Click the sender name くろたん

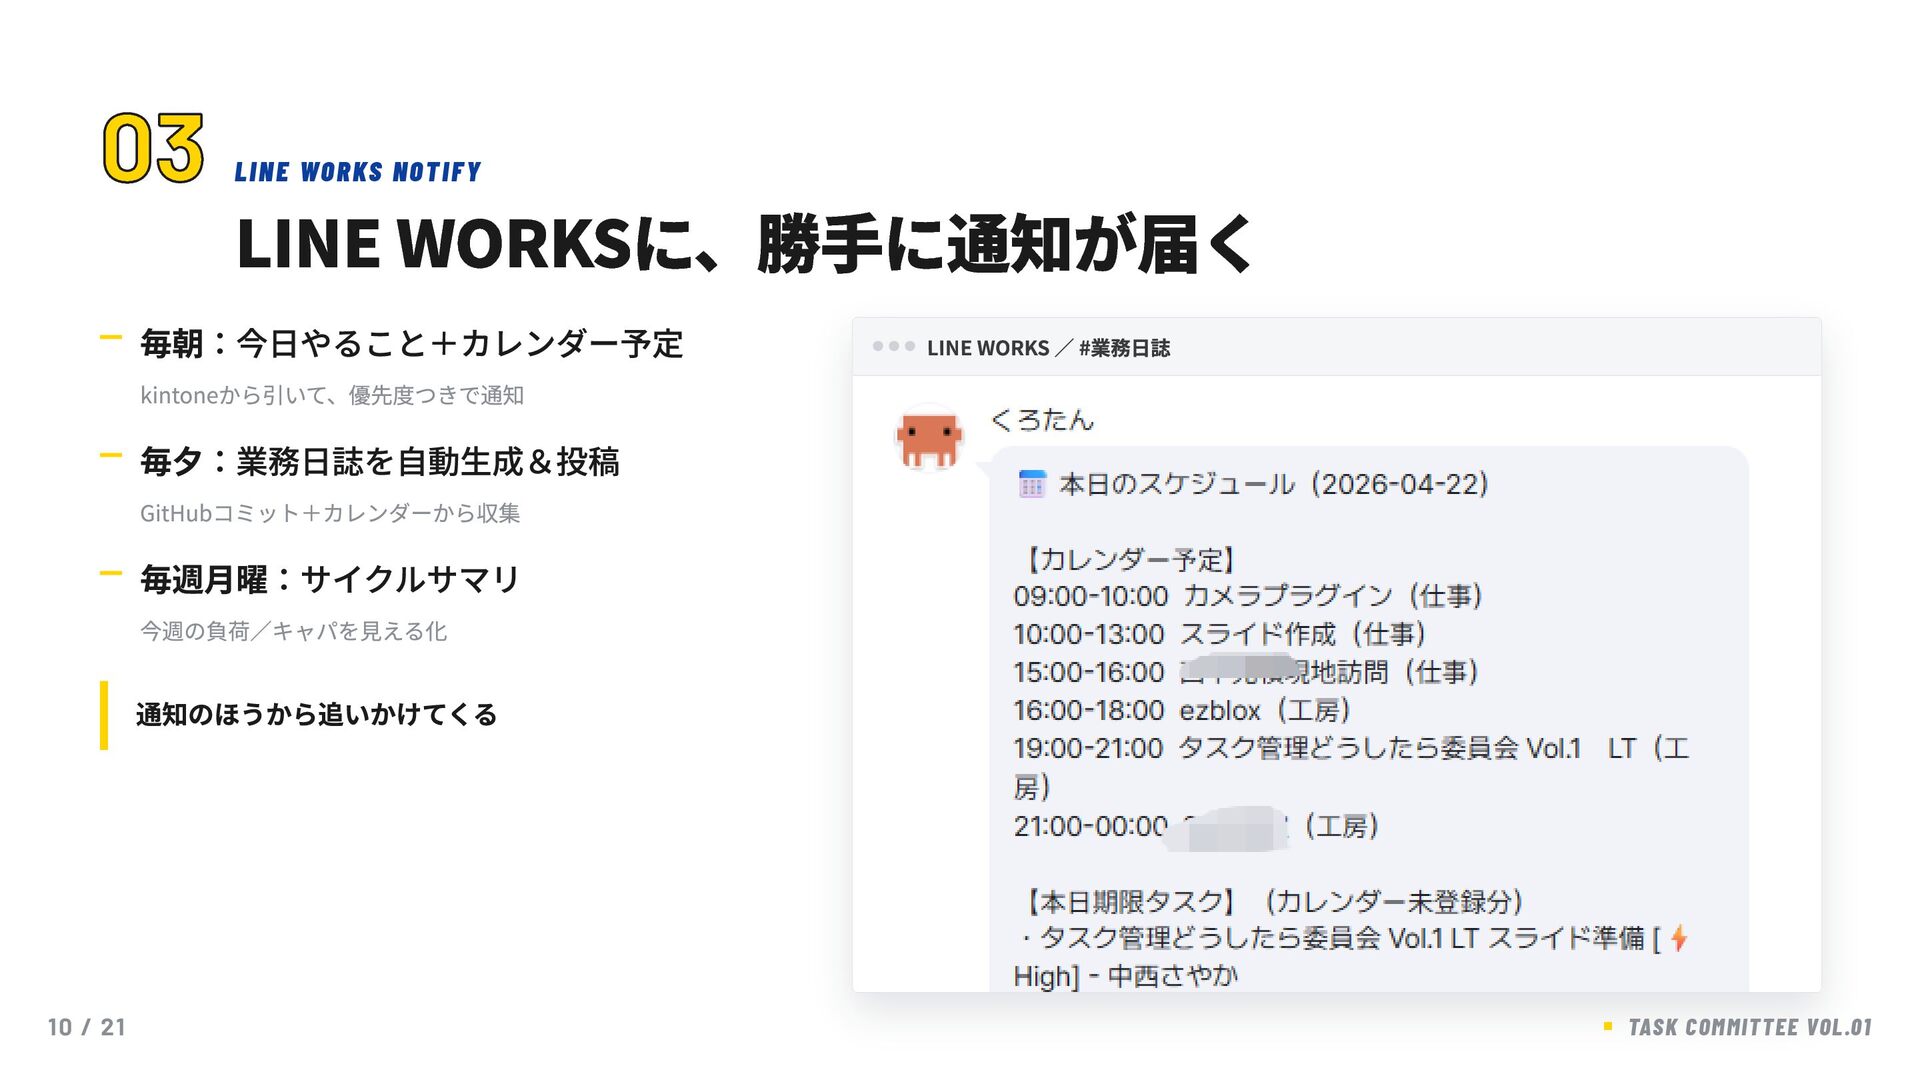(x=1042, y=420)
